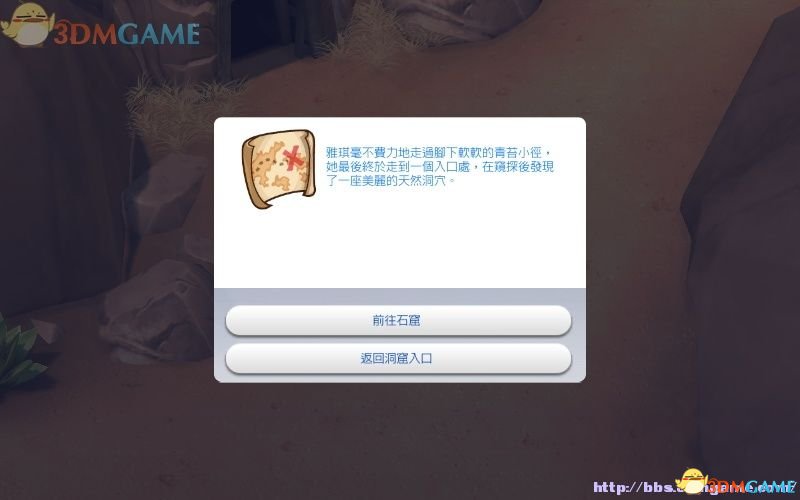Select the 返回洞窟入口 button
This screenshot has height=500, width=800.
(398, 358)
